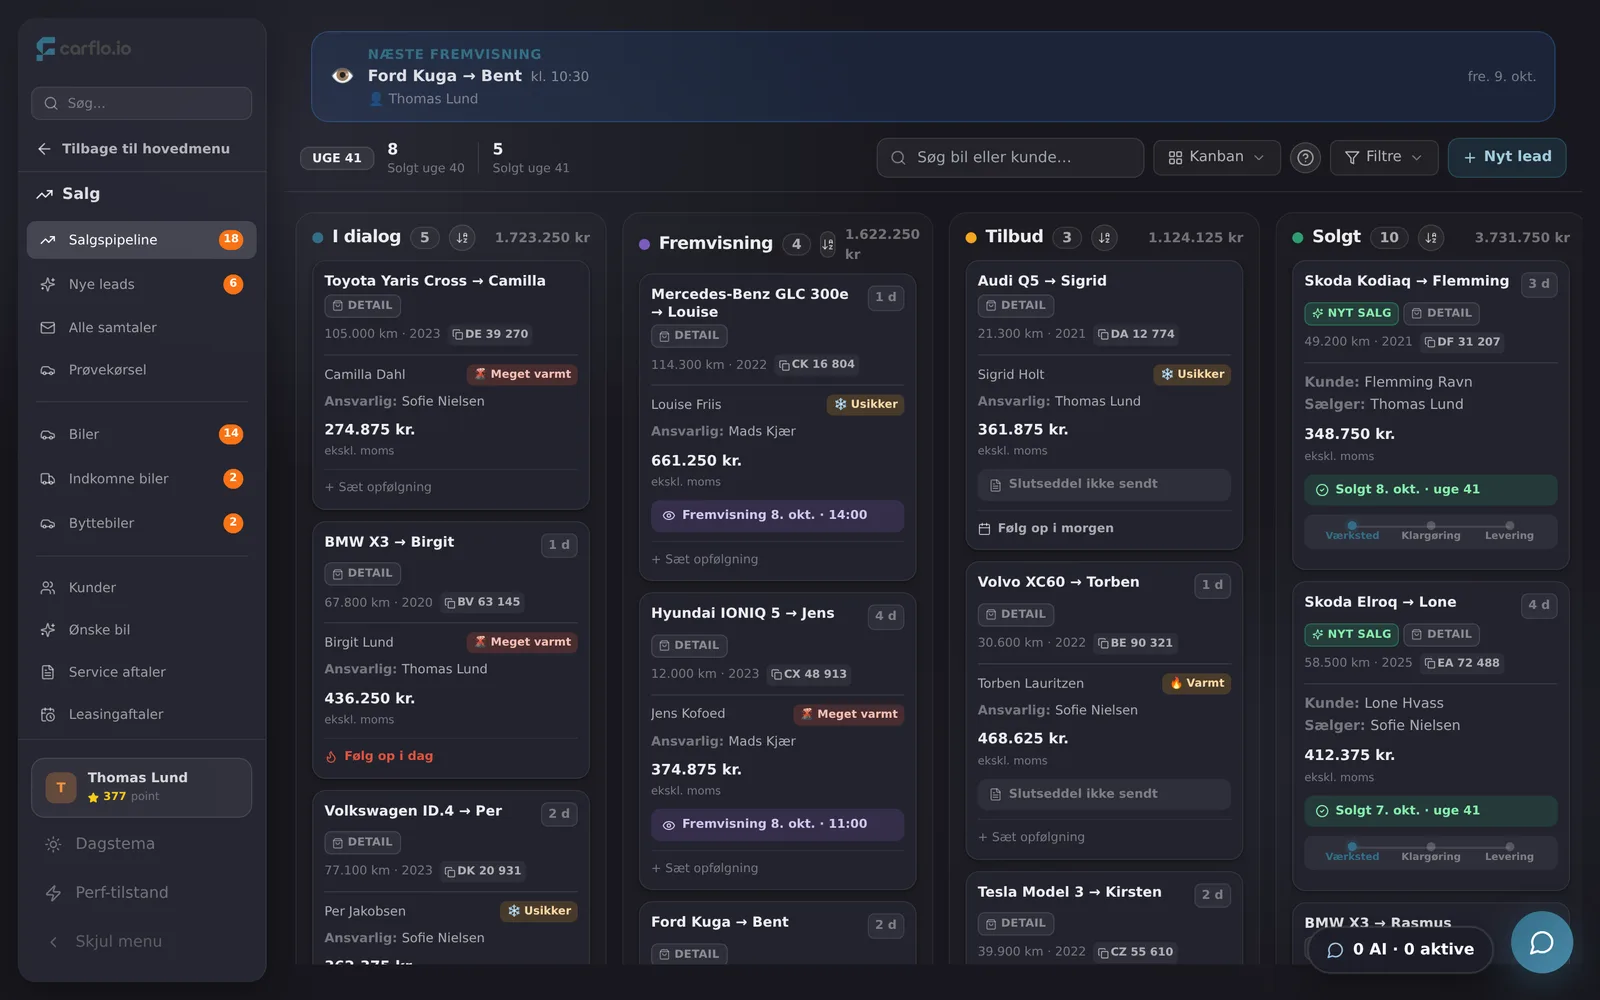The height and width of the screenshot is (1000, 1600).
Task: Click the Biler car icon in sidebar
Action: pos(47,434)
